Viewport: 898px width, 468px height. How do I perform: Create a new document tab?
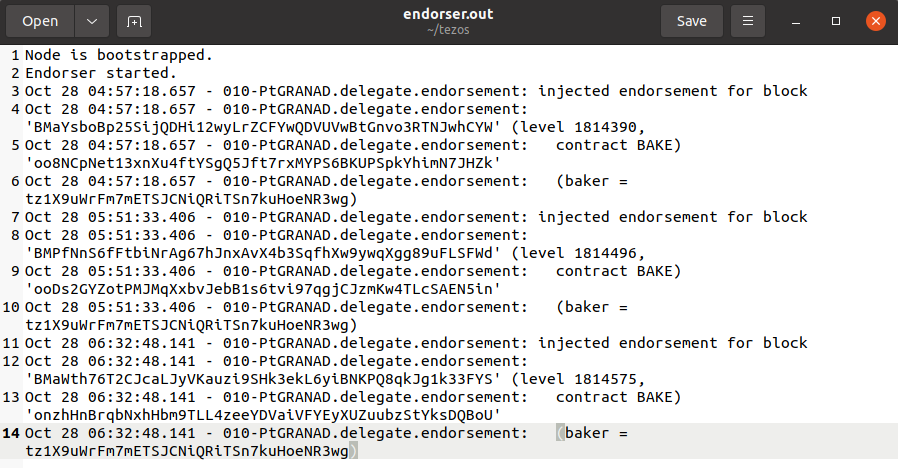tap(134, 21)
